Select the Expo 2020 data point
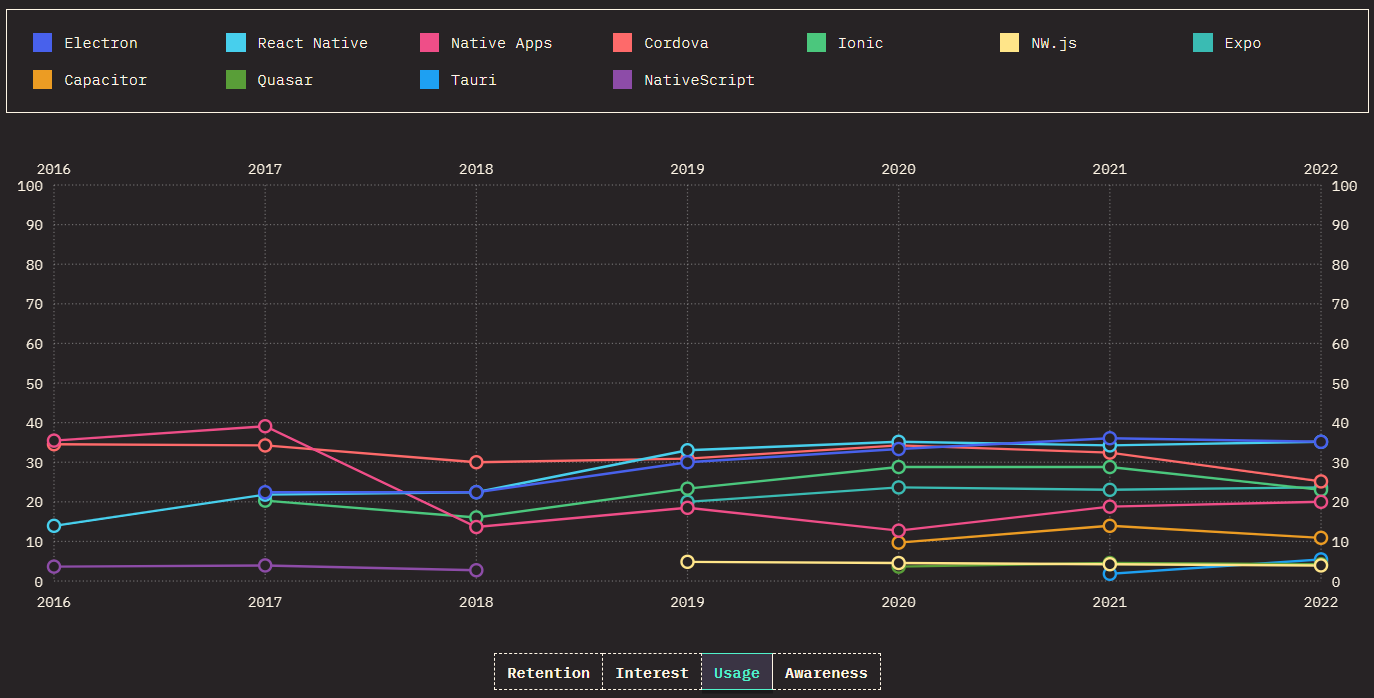The height and width of the screenshot is (698, 1374). pos(898,488)
